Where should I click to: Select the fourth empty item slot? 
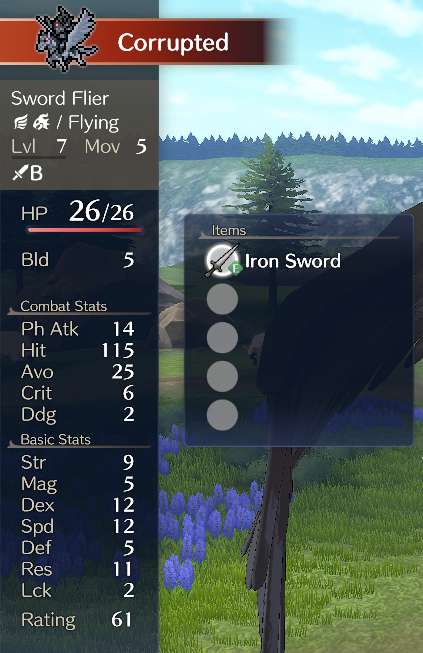pyautogui.click(x=222, y=376)
